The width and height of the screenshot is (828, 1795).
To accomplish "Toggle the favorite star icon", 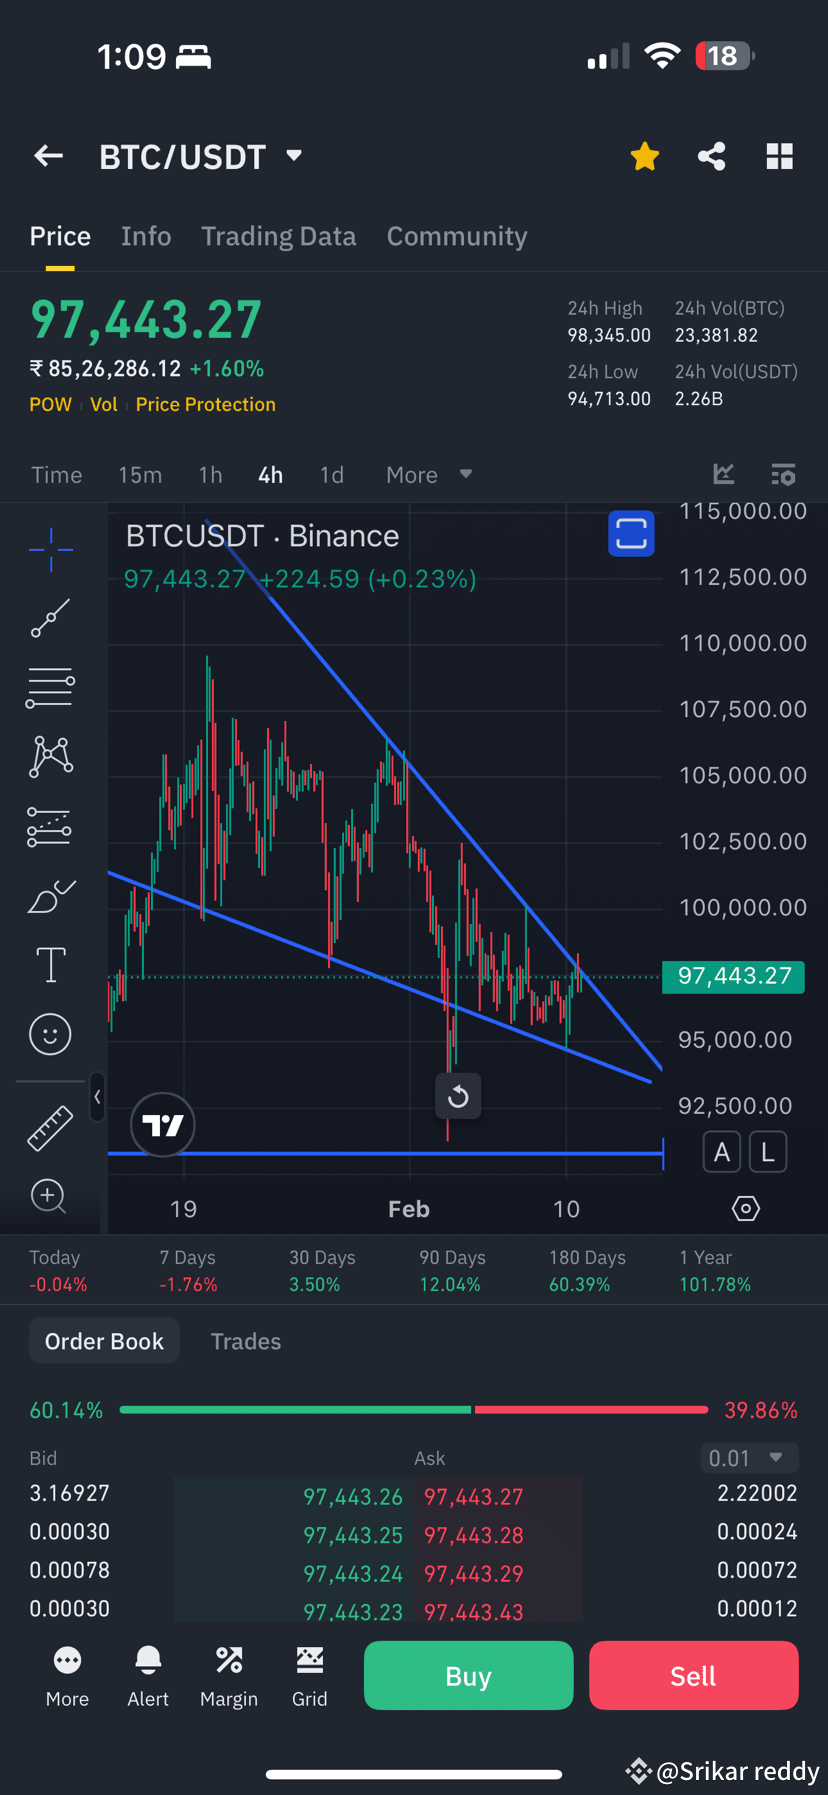I will (645, 156).
